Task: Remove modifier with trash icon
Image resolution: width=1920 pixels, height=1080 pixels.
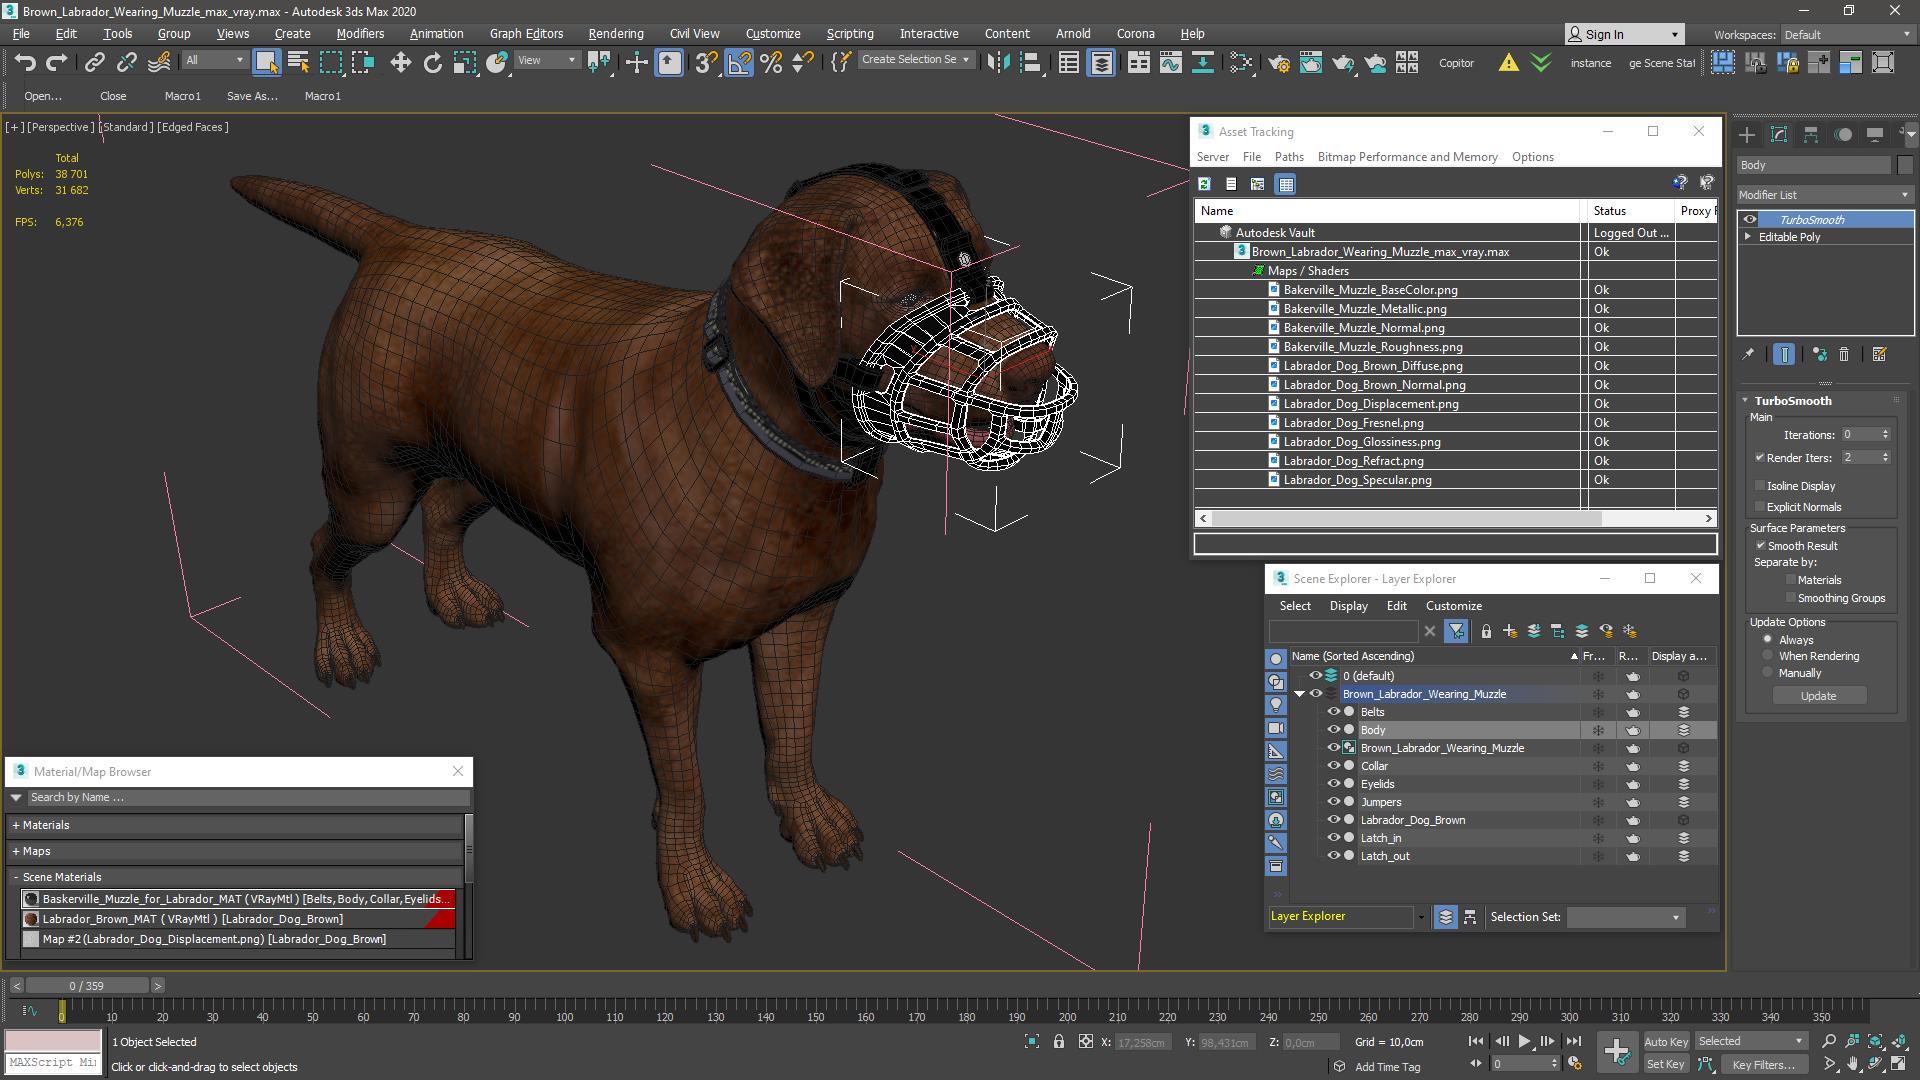Action: tap(1844, 354)
